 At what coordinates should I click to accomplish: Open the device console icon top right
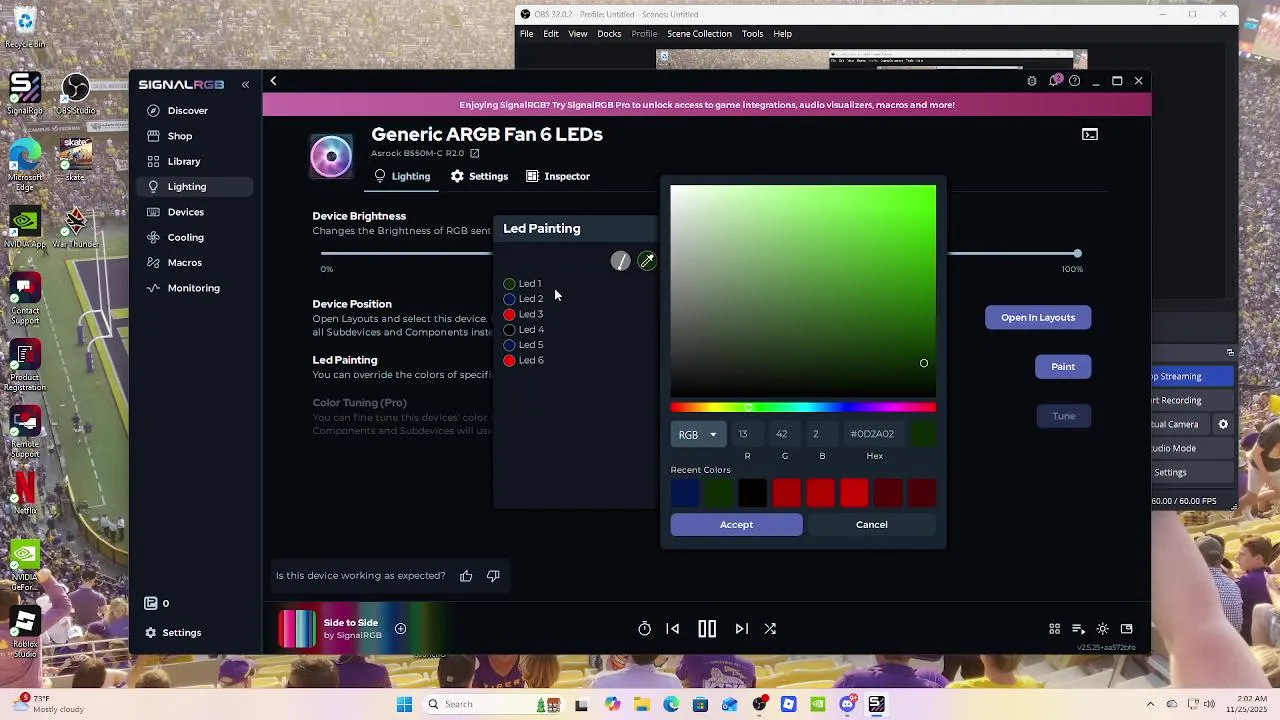(x=1090, y=134)
